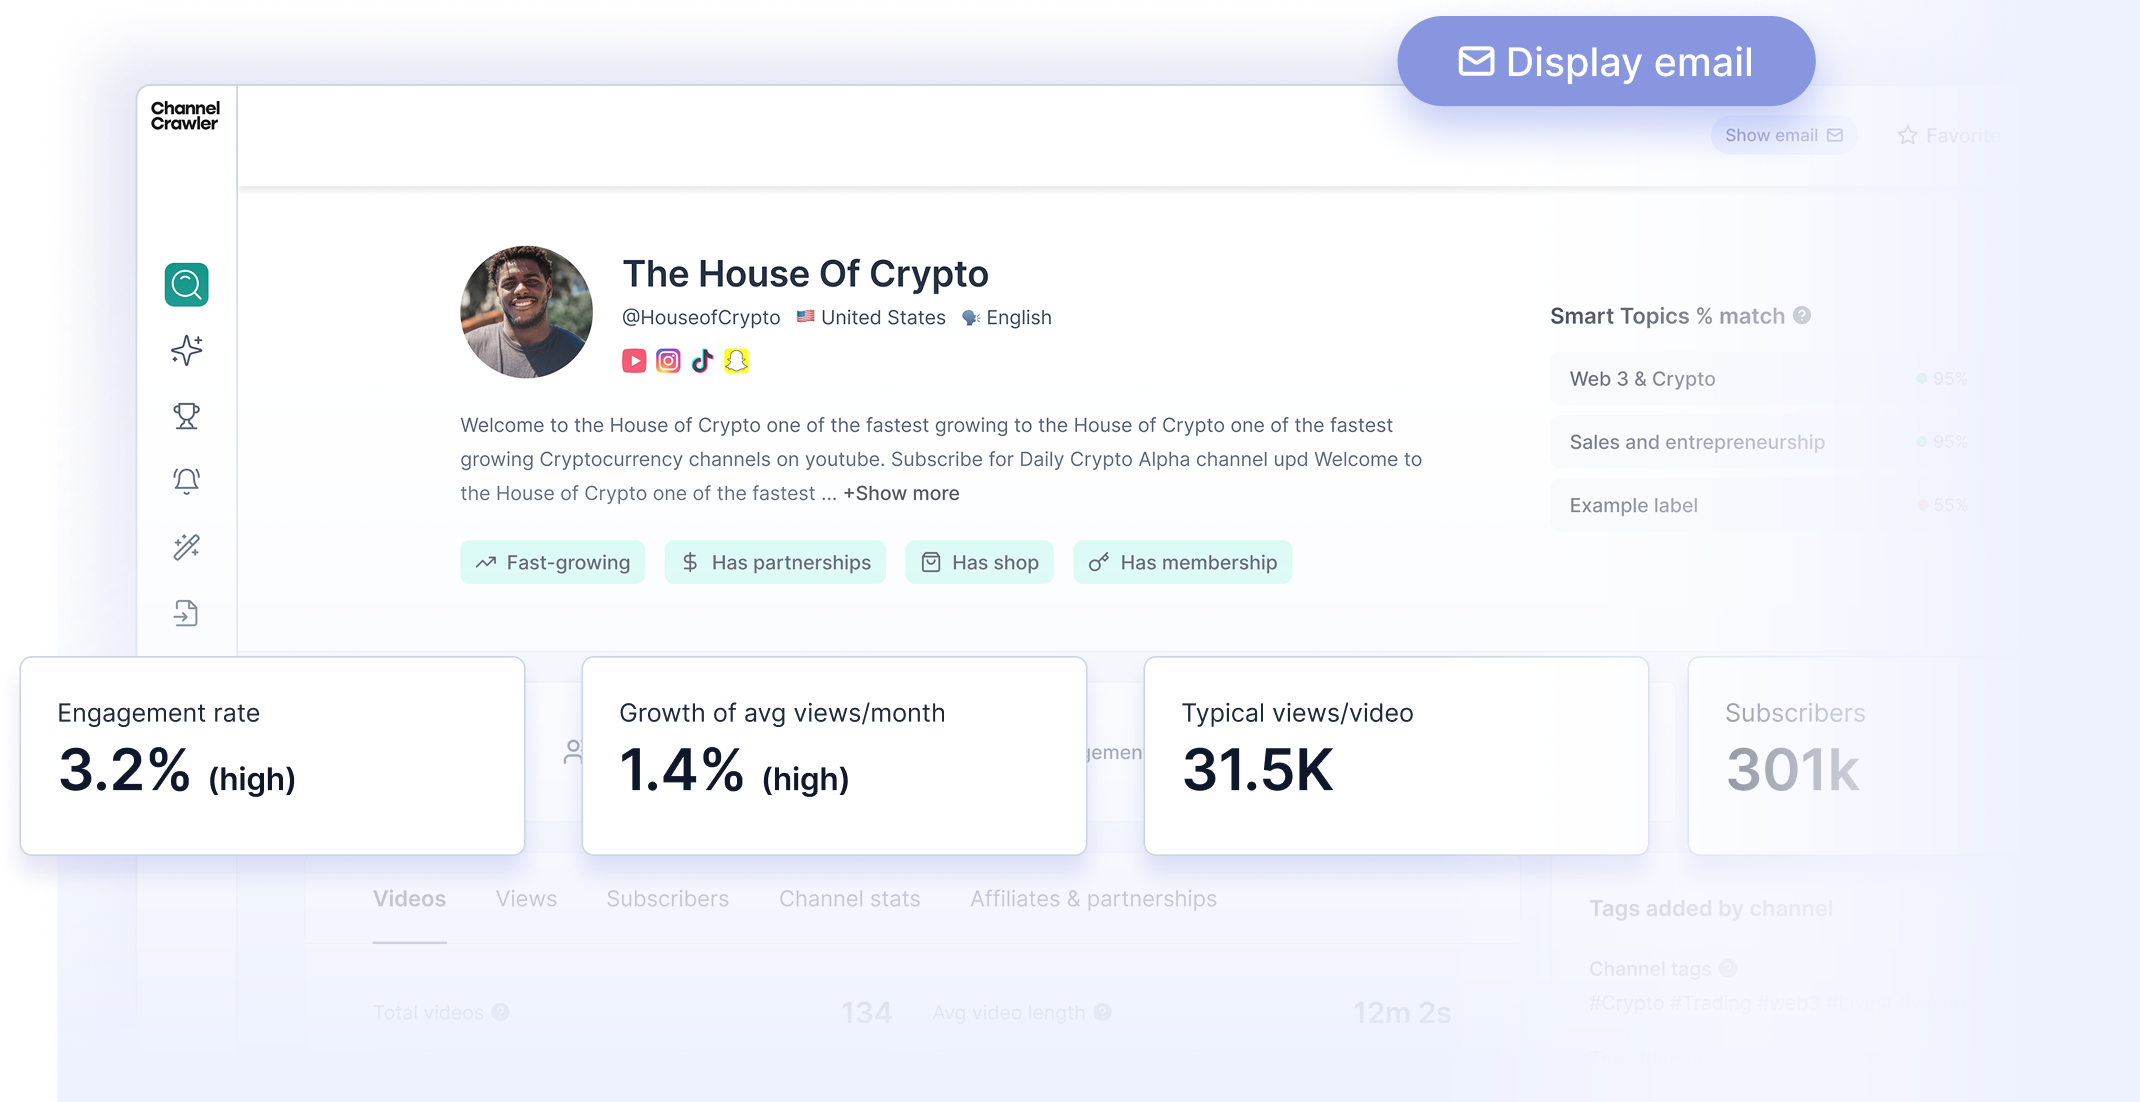This screenshot has height=1102, width=2140.
Task: Open the channel's YouTube icon link
Action: click(x=634, y=361)
